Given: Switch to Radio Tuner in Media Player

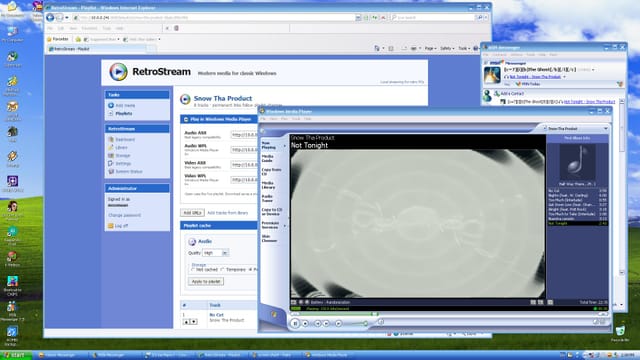Looking at the screenshot, I should click(x=267, y=198).
